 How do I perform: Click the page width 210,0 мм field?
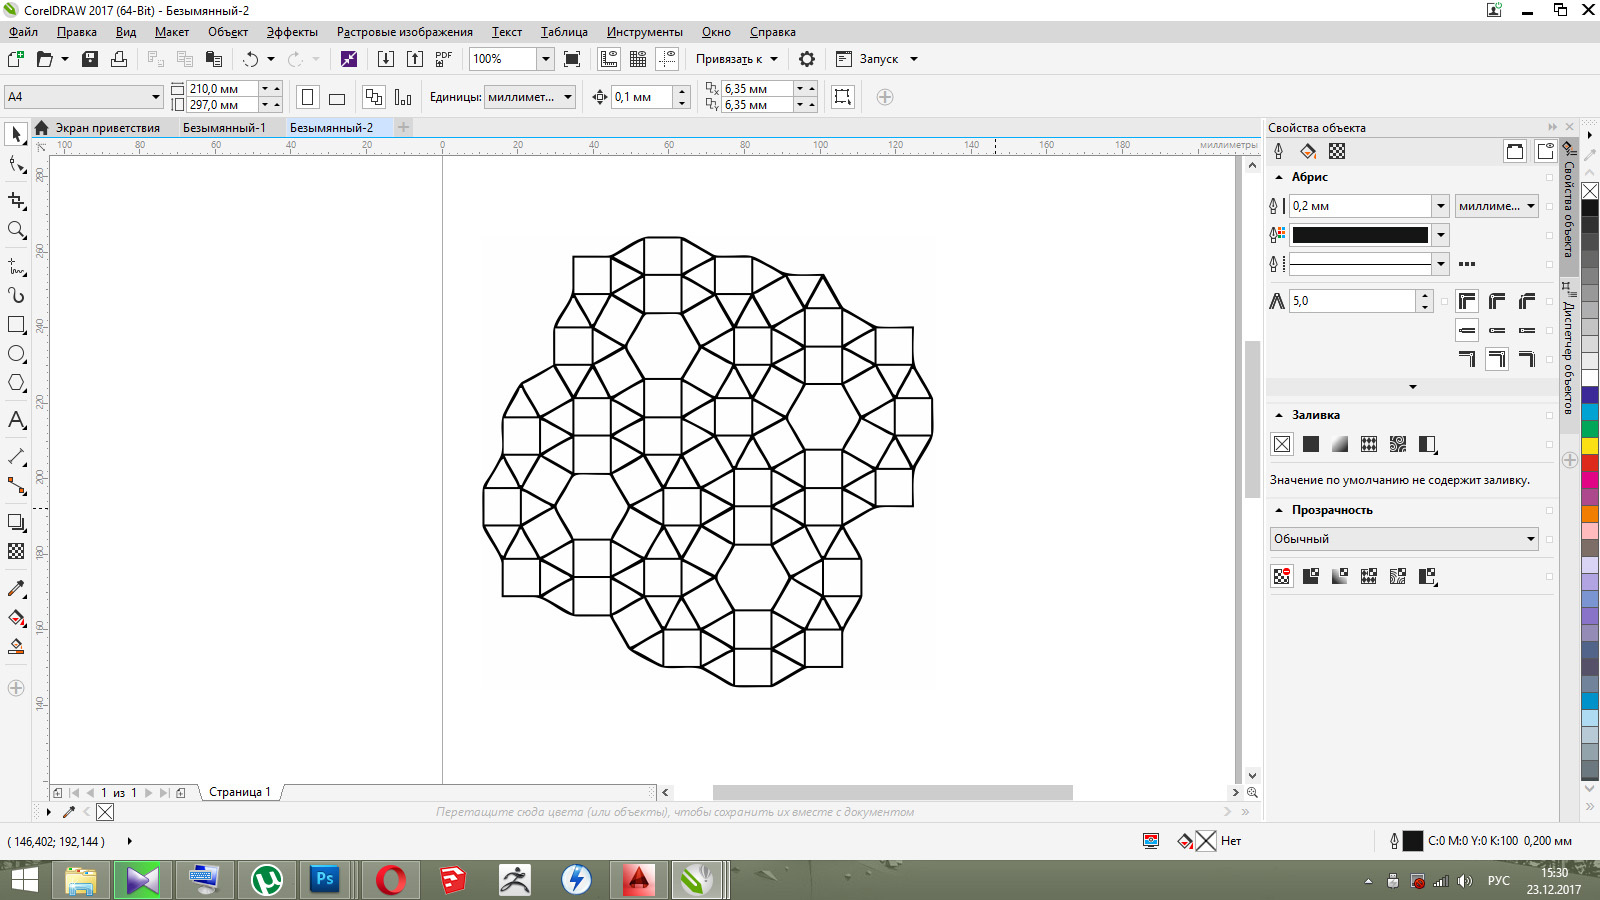[x=222, y=89]
